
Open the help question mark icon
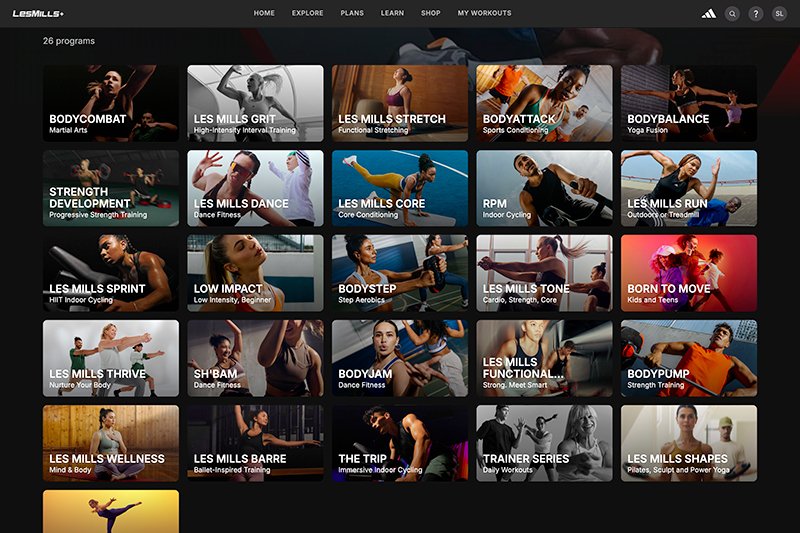coord(756,14)
